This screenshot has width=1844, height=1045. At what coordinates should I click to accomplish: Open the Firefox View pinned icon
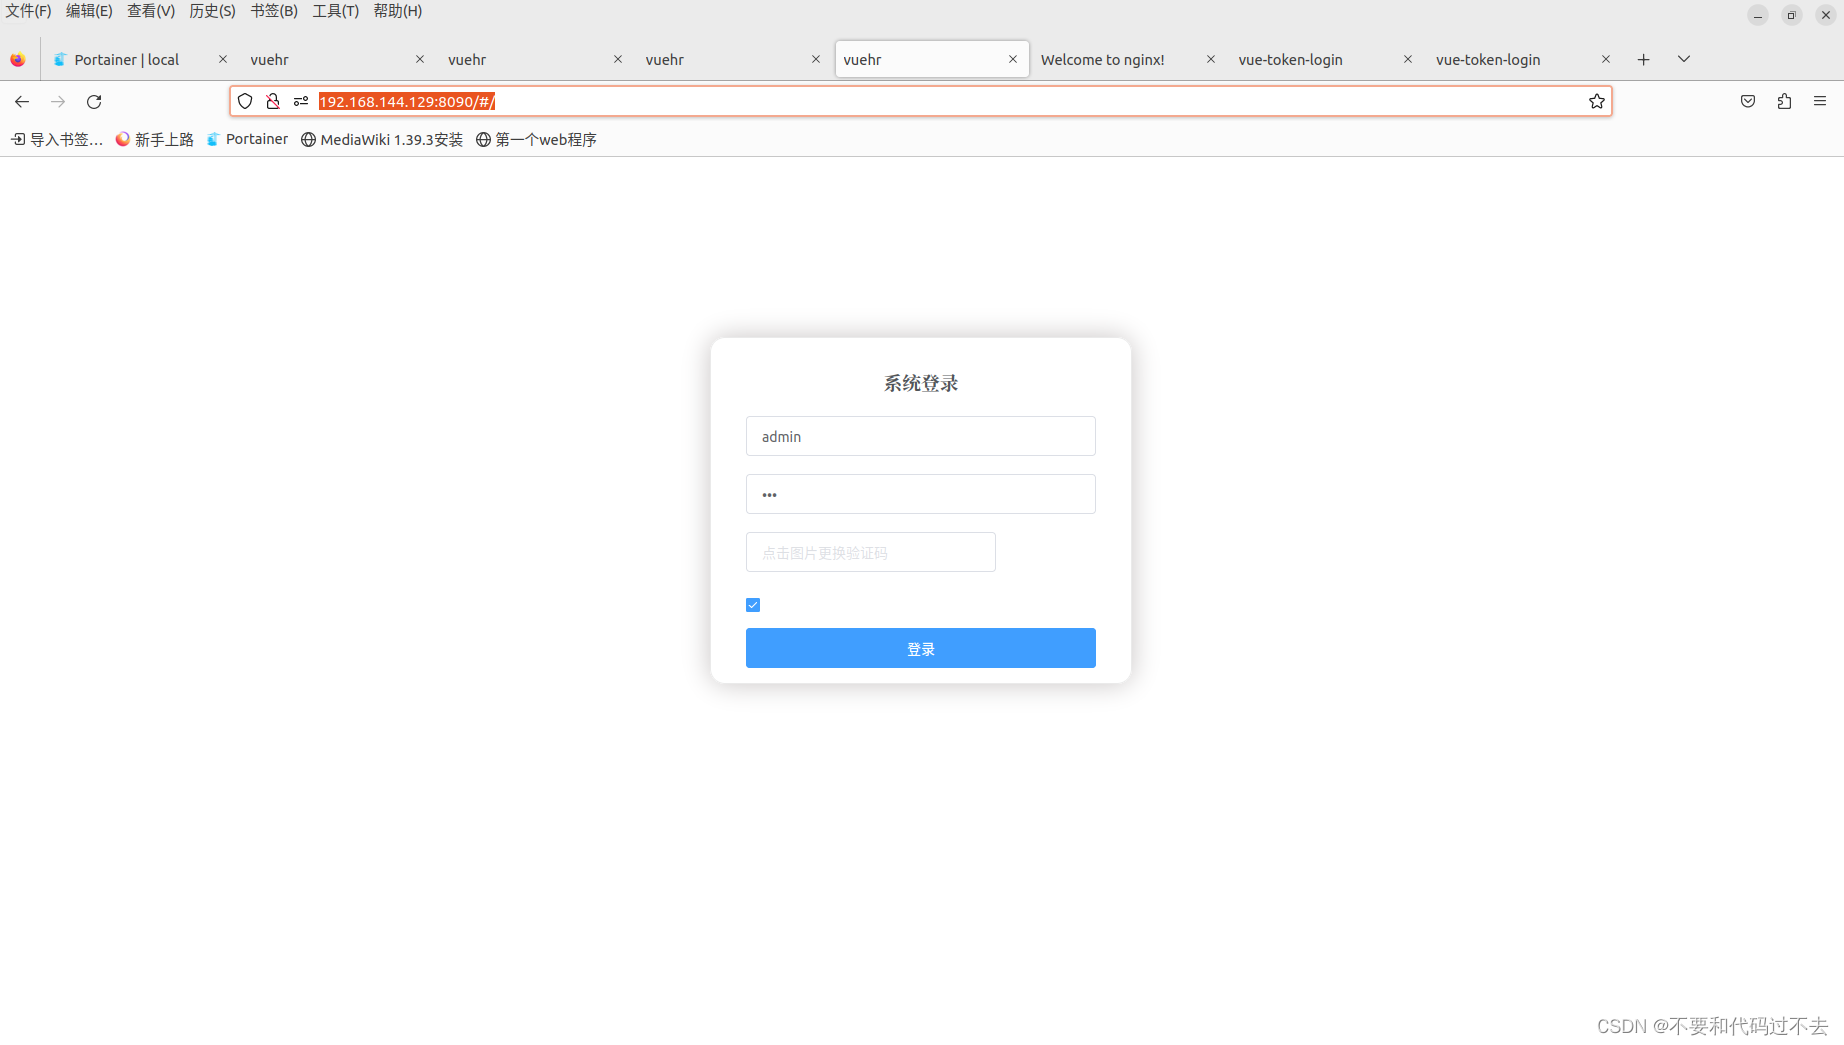18,59
